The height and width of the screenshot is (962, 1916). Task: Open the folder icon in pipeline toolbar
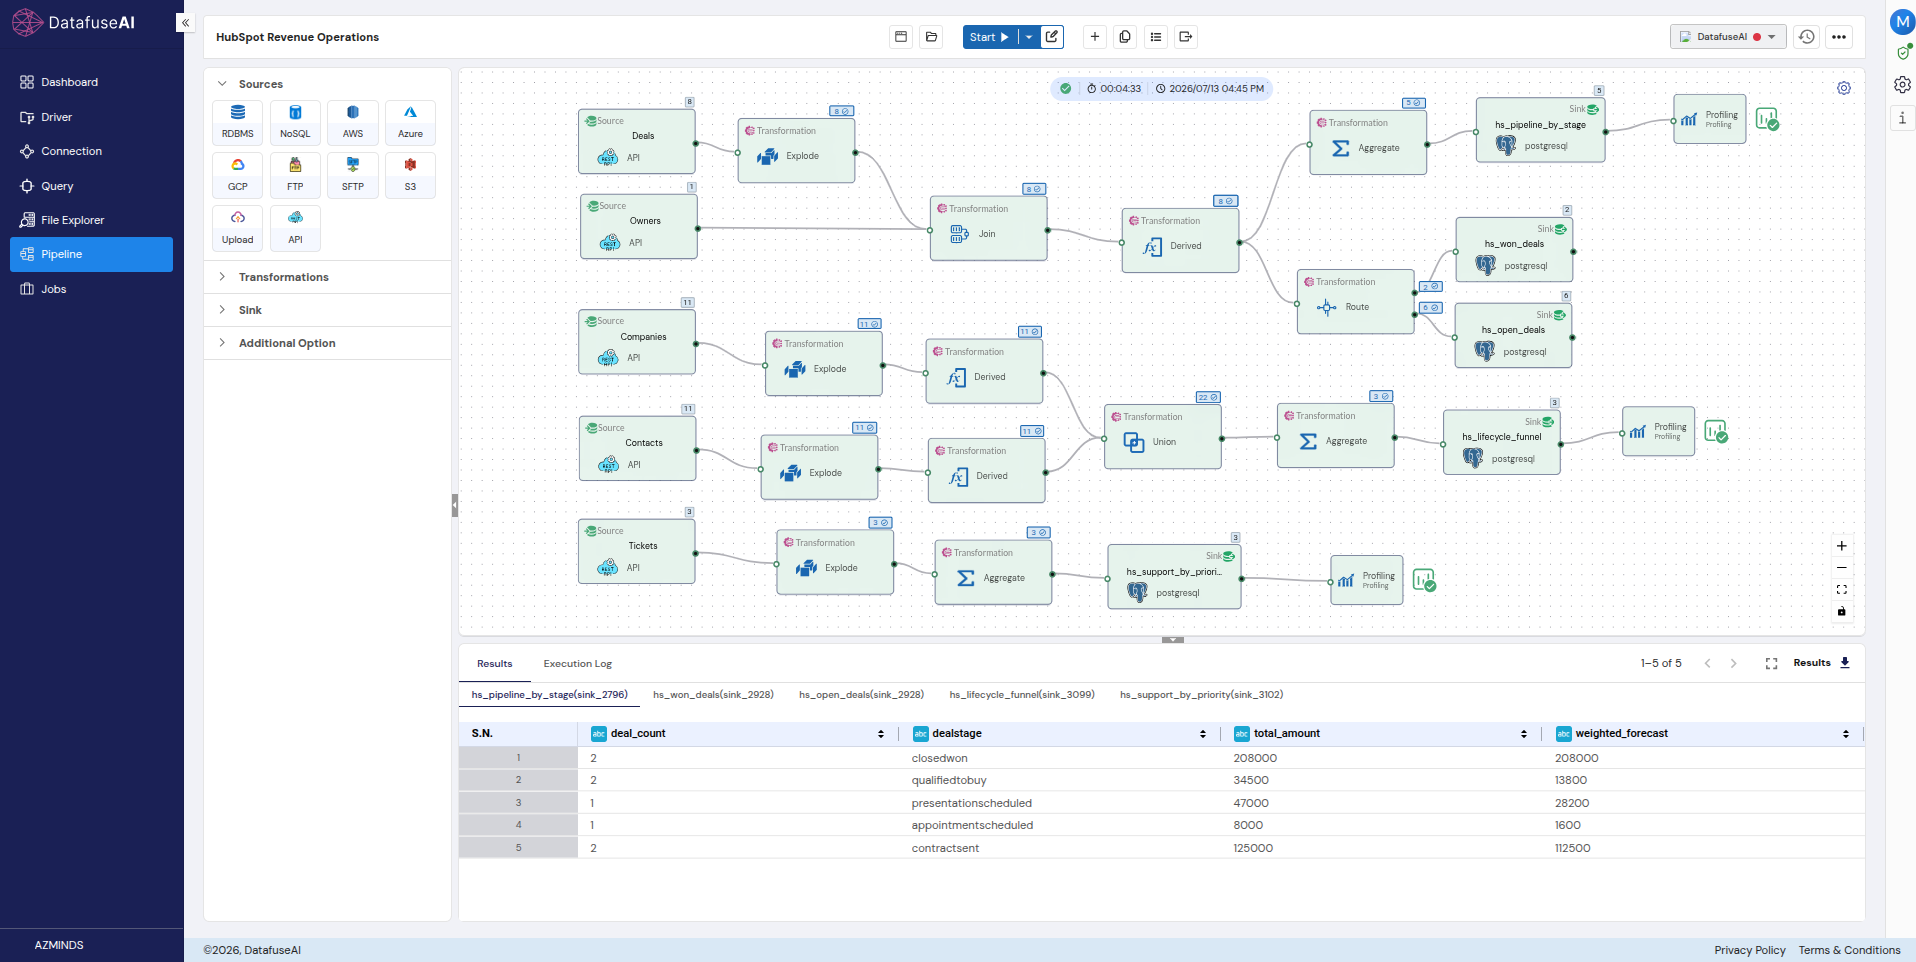[x=932, y=37]
